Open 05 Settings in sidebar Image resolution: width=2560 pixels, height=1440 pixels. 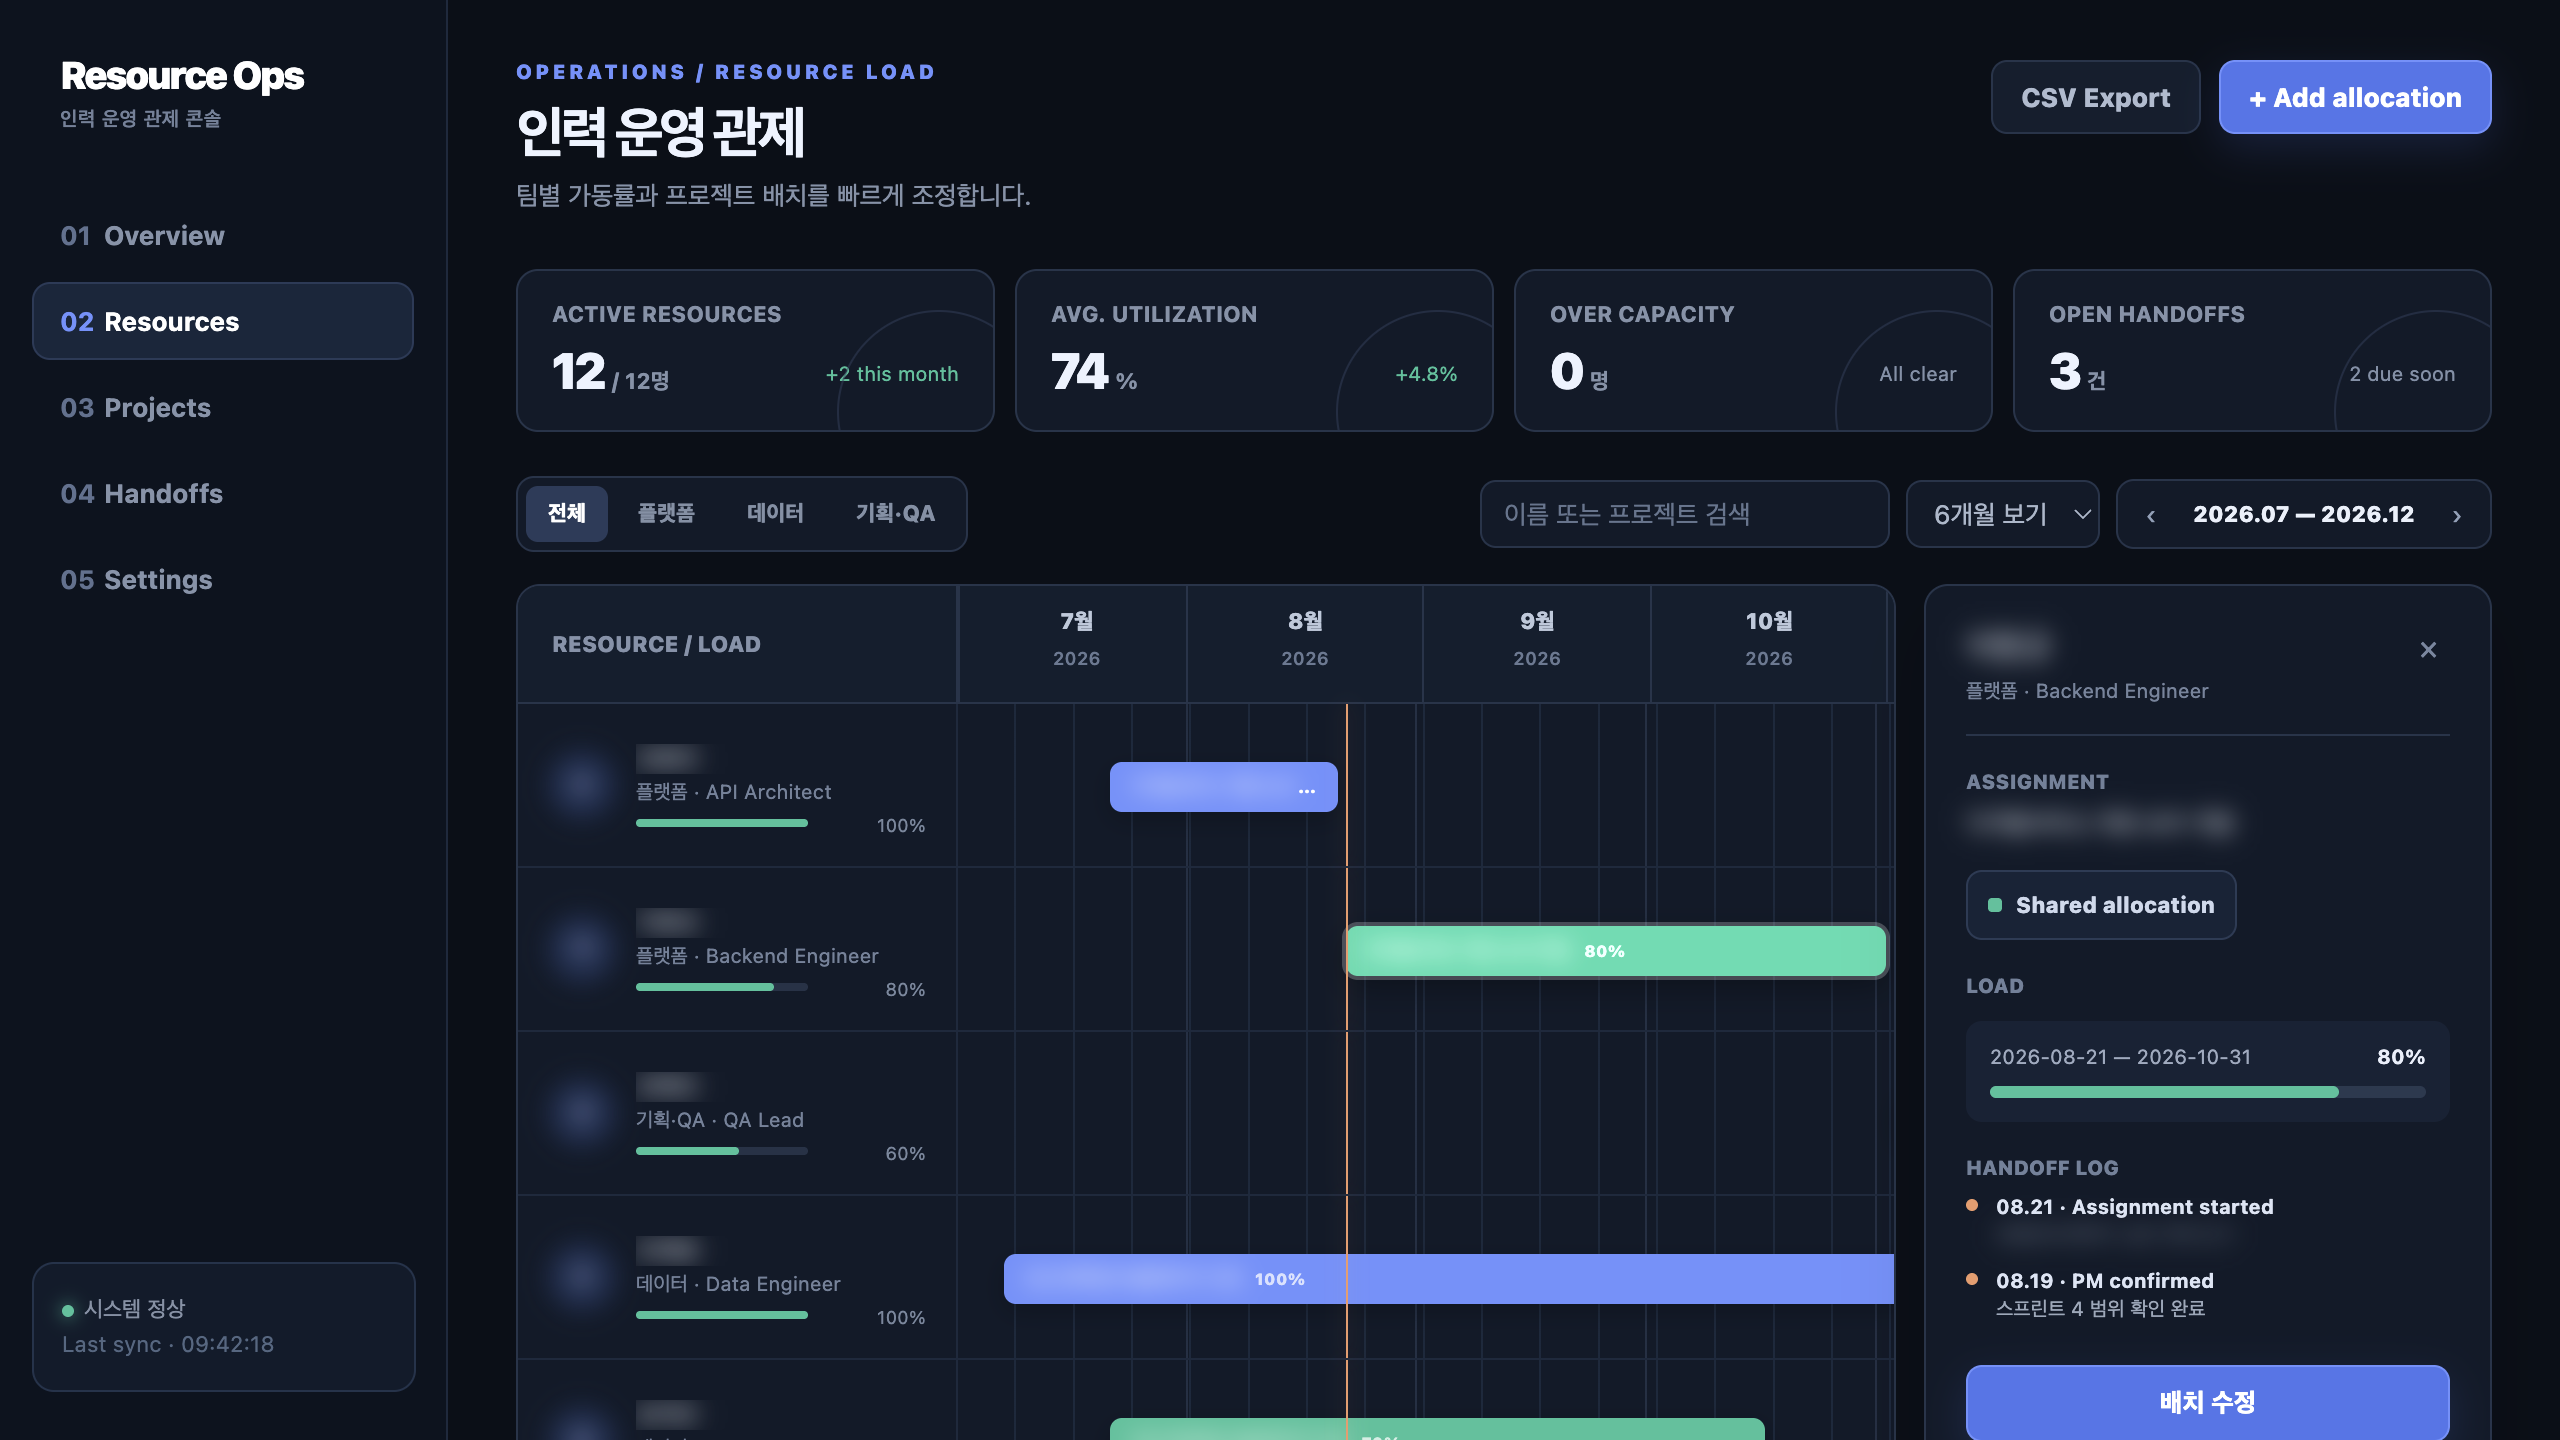tap(223, 579)
